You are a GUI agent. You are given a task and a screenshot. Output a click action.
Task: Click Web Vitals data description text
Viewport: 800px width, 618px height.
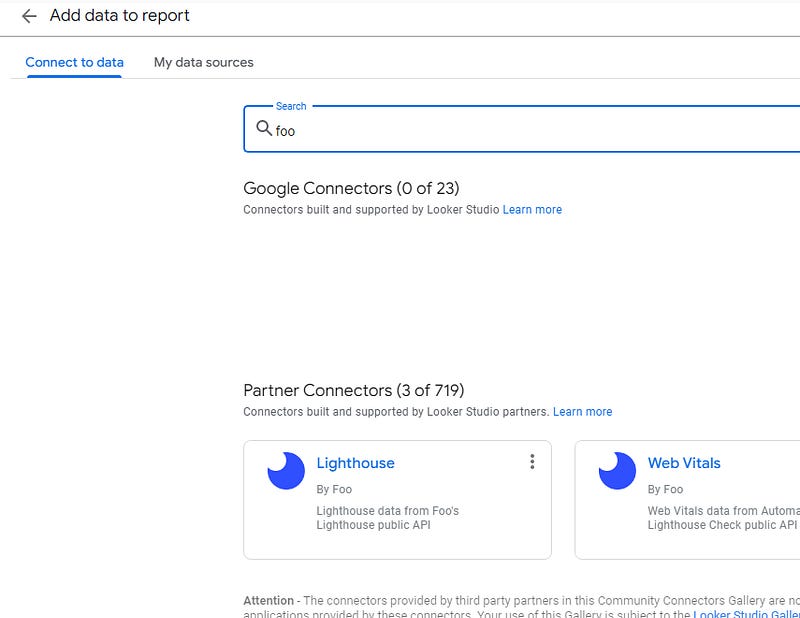[x=723, y=518]
